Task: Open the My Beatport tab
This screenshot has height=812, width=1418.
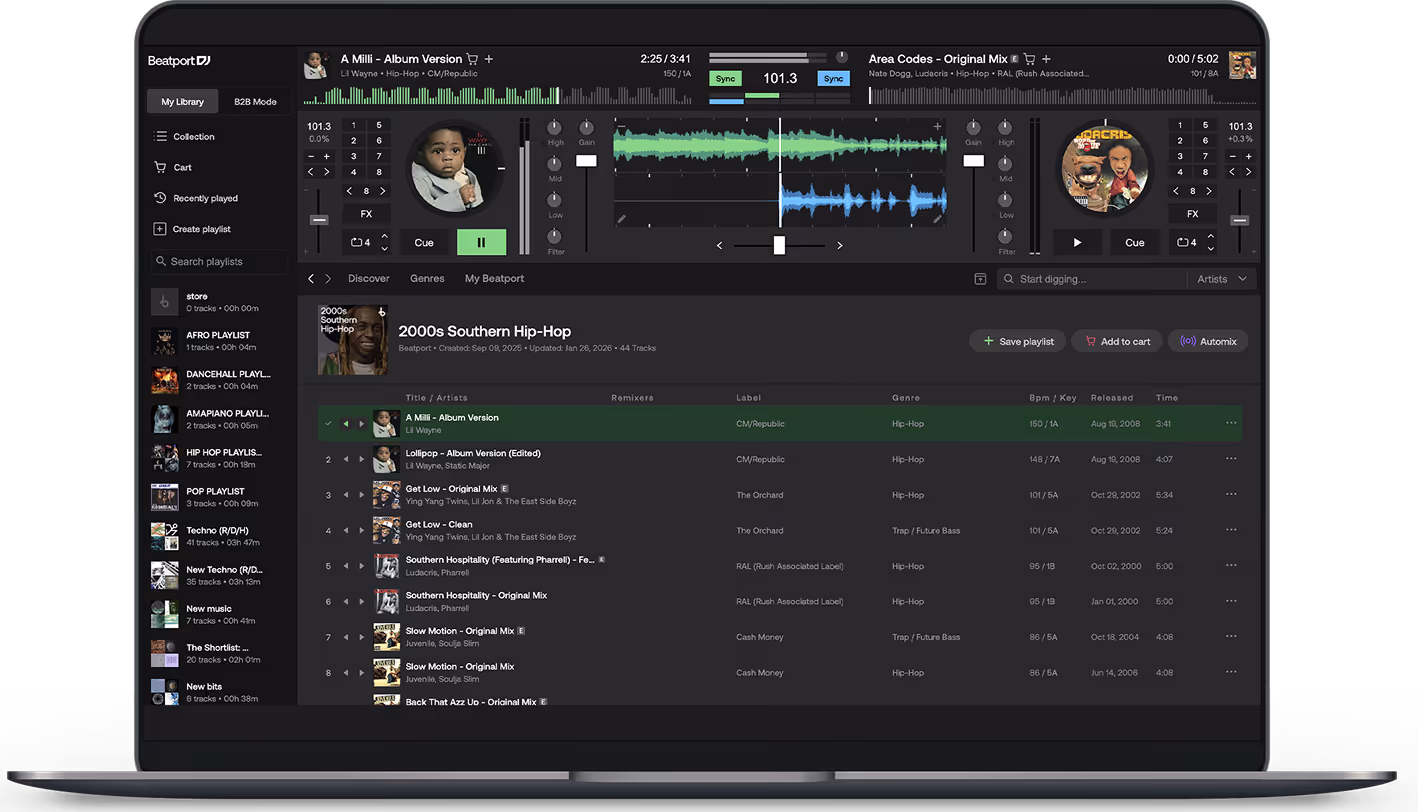Action: [494, 279]
